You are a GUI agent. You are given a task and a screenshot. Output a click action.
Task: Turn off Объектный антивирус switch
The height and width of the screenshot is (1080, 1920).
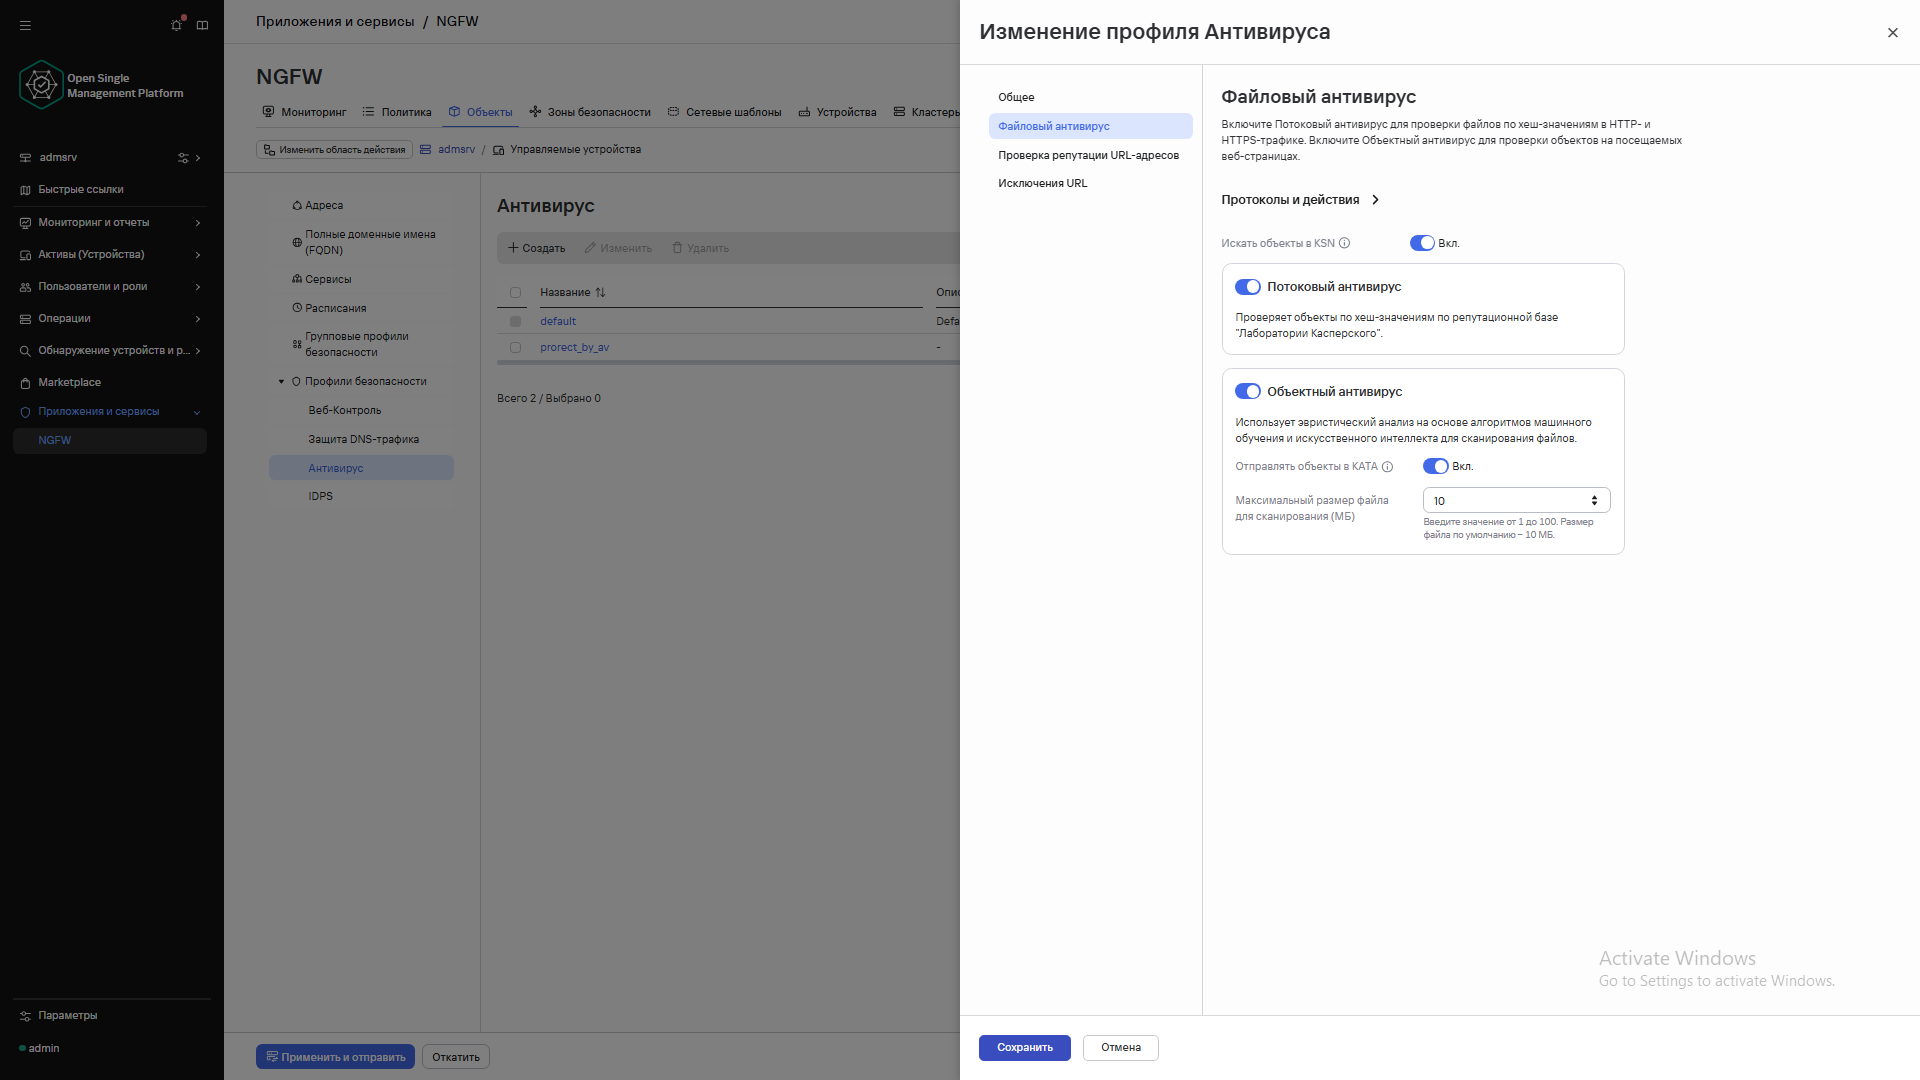tap(1248, 392)
